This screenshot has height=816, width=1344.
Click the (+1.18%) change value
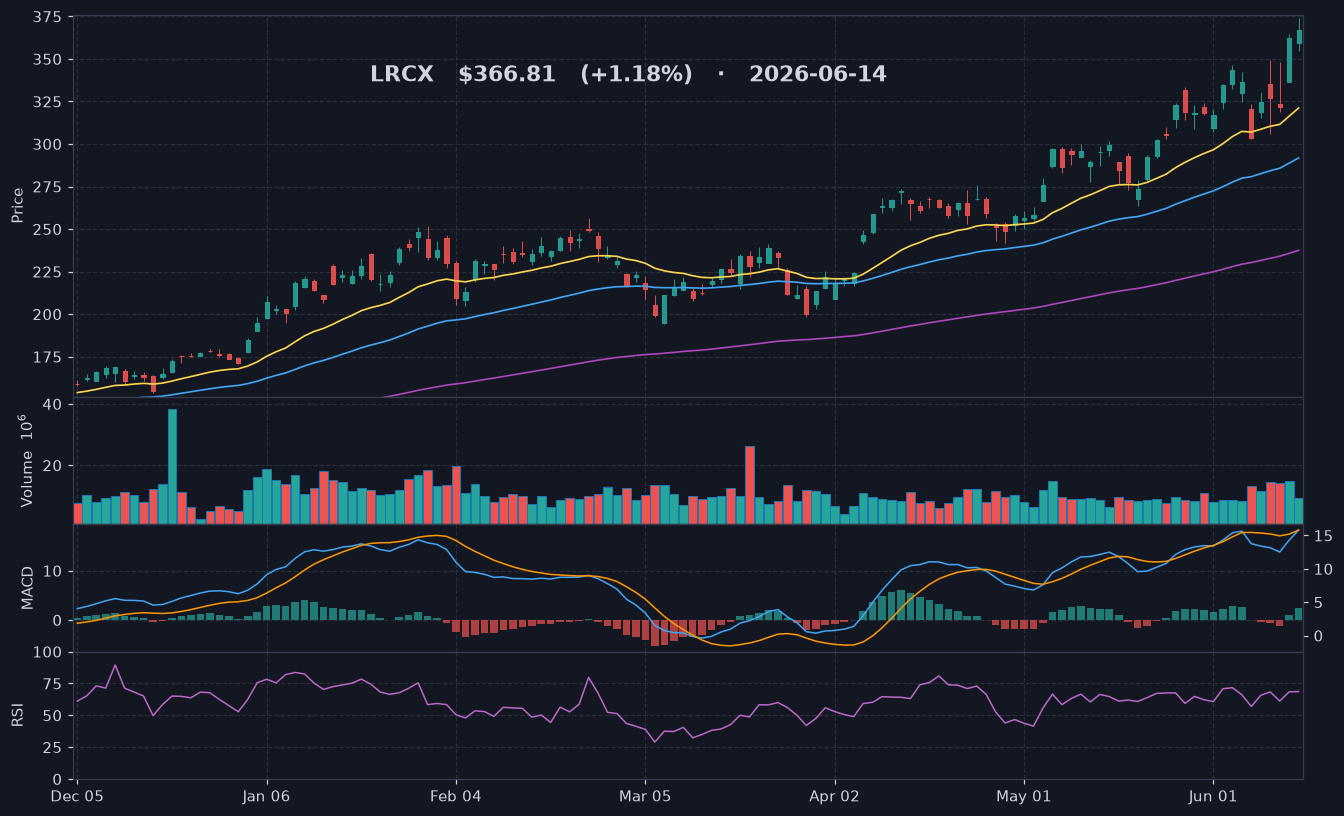(x=636, y=75)
